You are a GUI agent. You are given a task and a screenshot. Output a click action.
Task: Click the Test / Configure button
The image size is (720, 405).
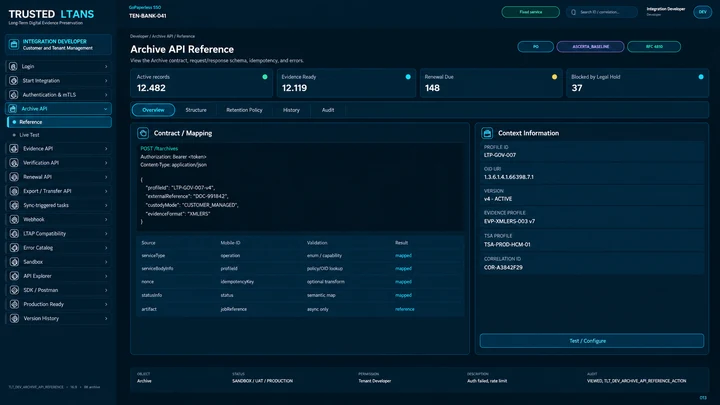tap(591, 341)
